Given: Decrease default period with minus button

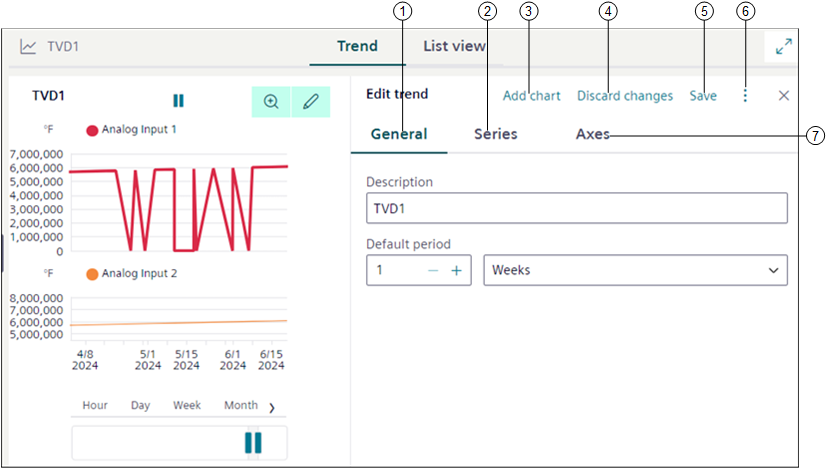Looking at the screenshot, I should (433, 271).
